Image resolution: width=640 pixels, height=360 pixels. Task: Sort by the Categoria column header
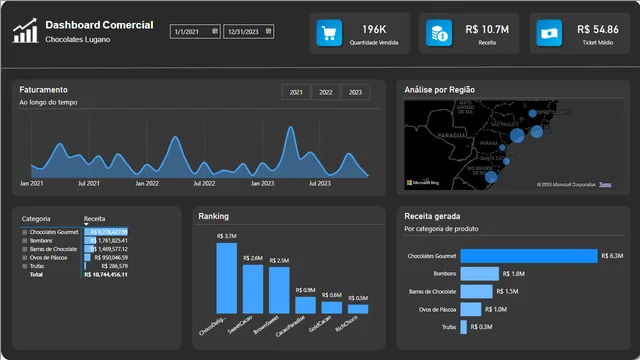(36, 219)
